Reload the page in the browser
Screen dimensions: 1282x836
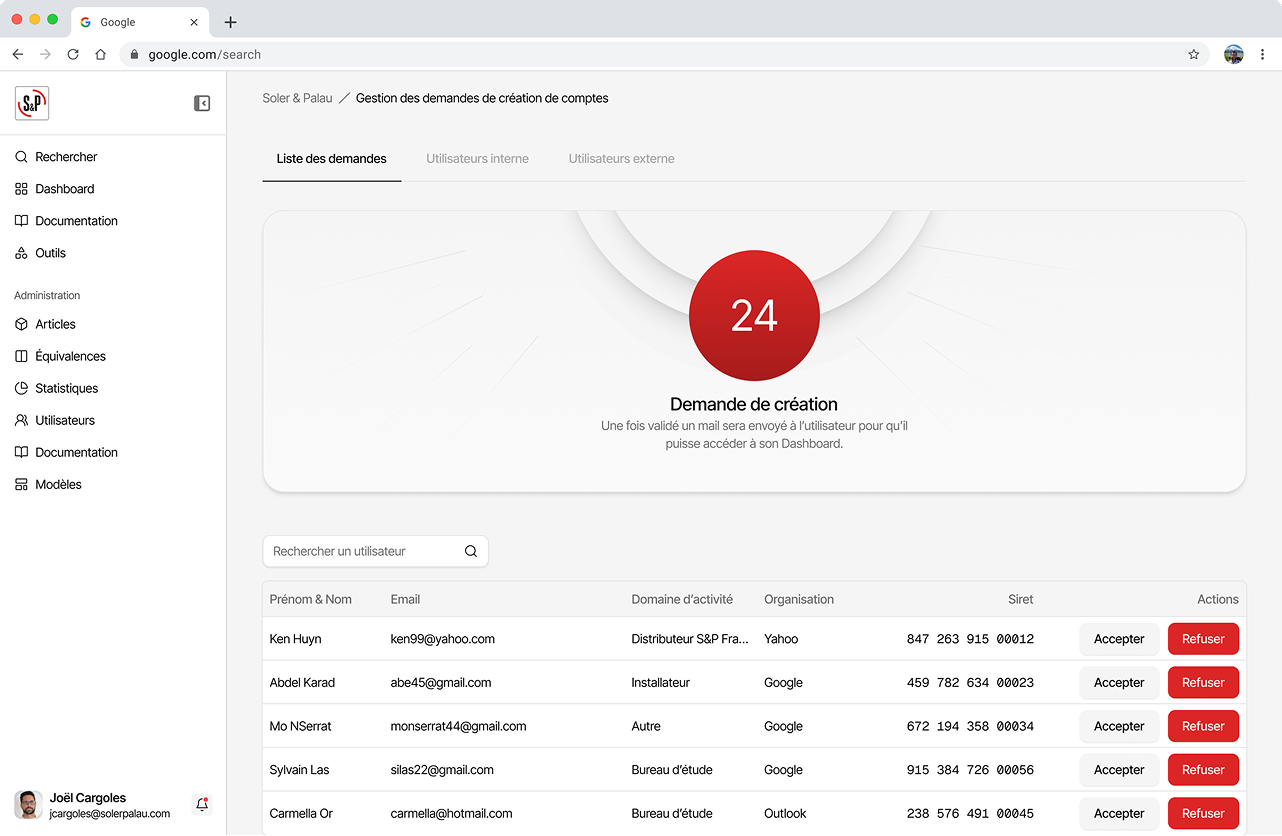(x=73, y=54)
